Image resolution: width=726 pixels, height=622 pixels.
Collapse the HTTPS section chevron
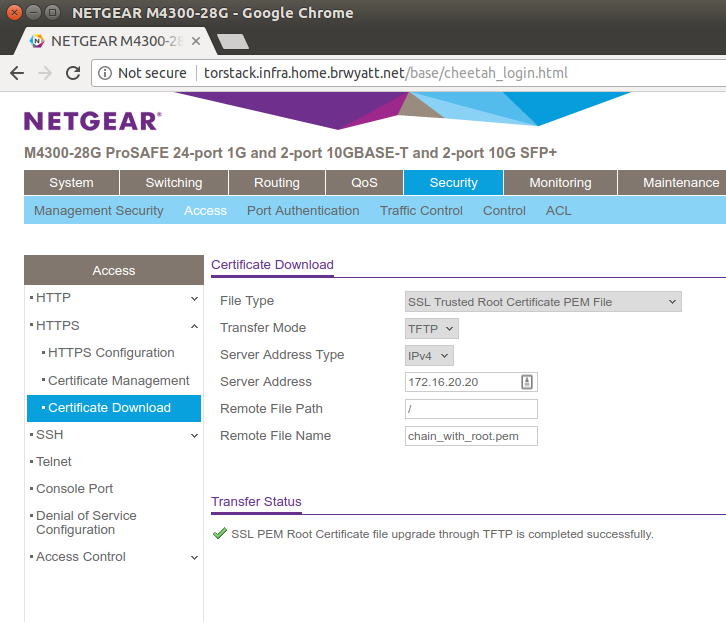tap(194, 327)
